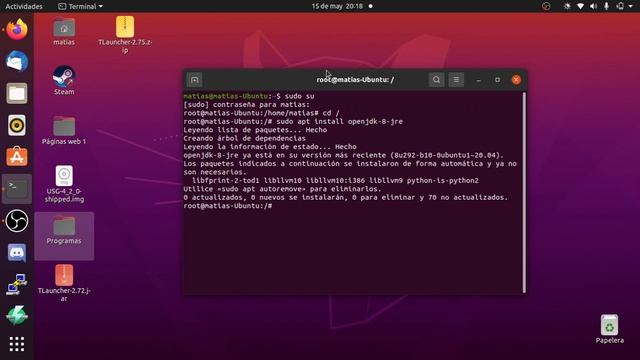The image size is (640, 360).
Task: Click the last root@matias-Ubuntu:/# prompt
Action: pyautogui.click(x=228, y=206)
